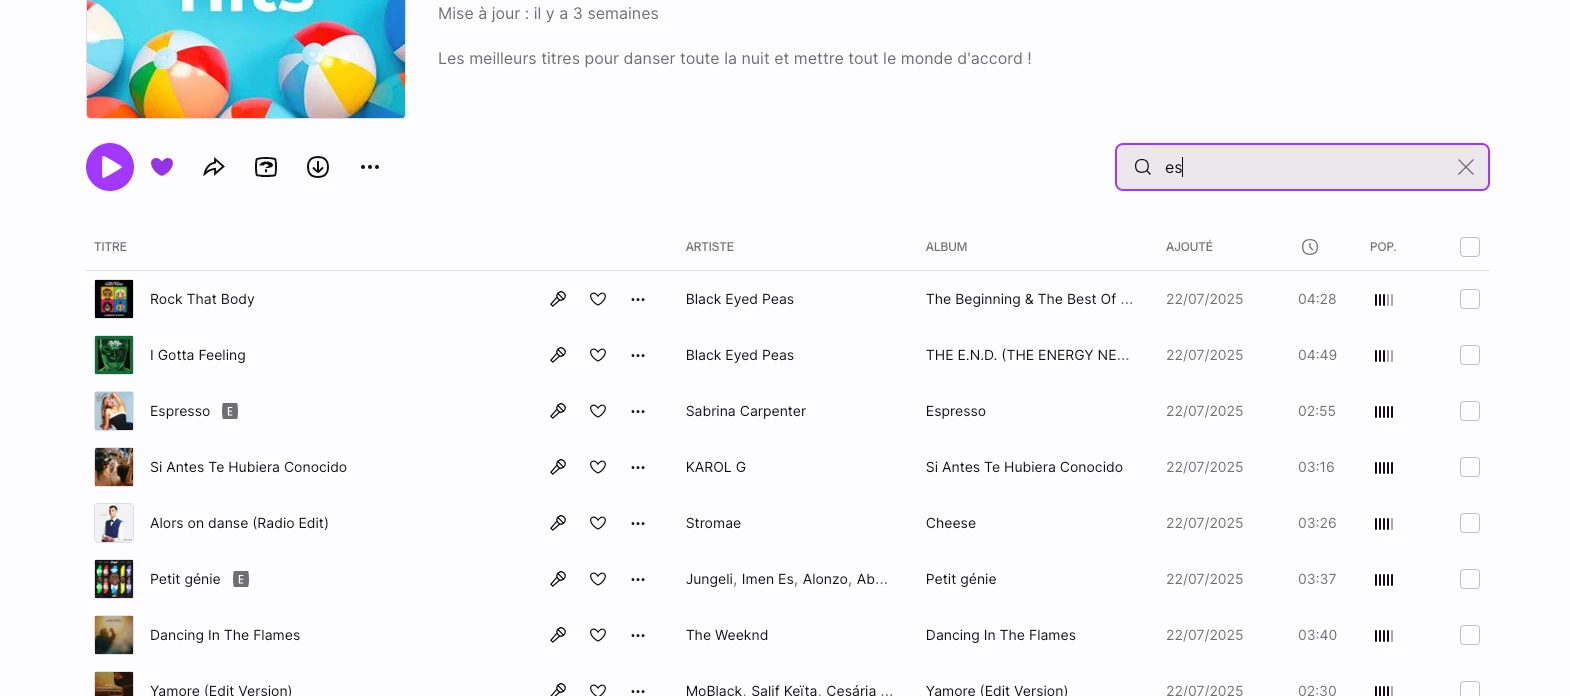Add Espresso to favorites with the heart

[598, 411]
